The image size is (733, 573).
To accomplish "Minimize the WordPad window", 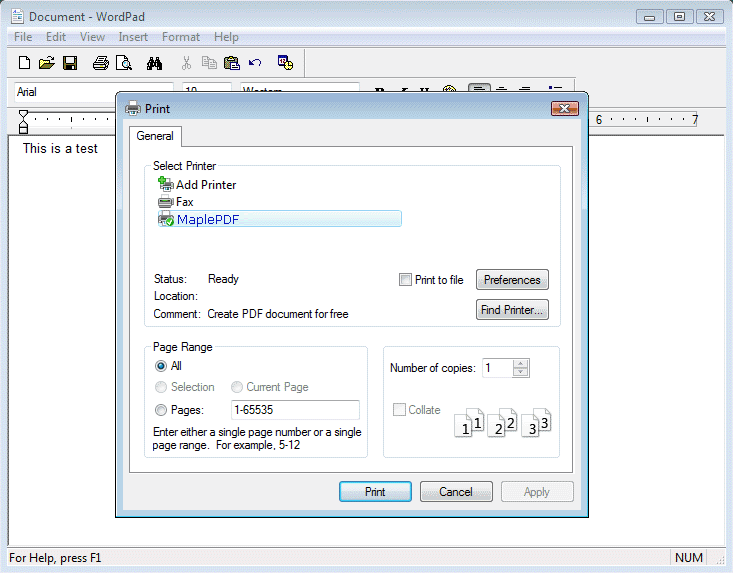I will pyautogui.click(x=649, y=17).
